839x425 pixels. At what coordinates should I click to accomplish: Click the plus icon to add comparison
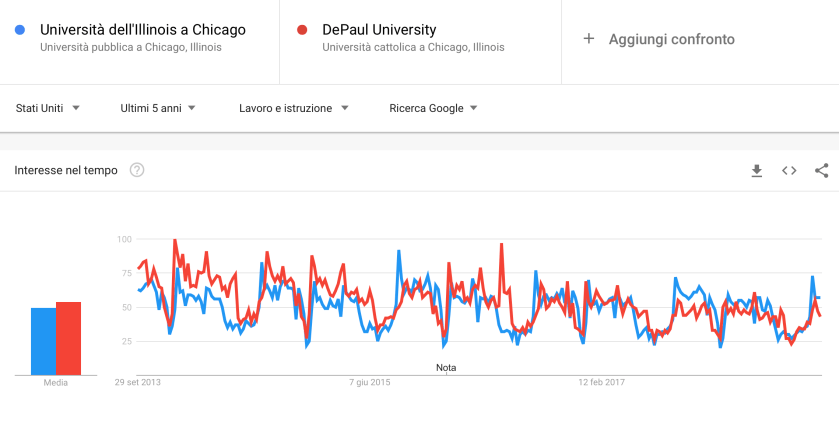pyautogui.click(x=589, y=39)
